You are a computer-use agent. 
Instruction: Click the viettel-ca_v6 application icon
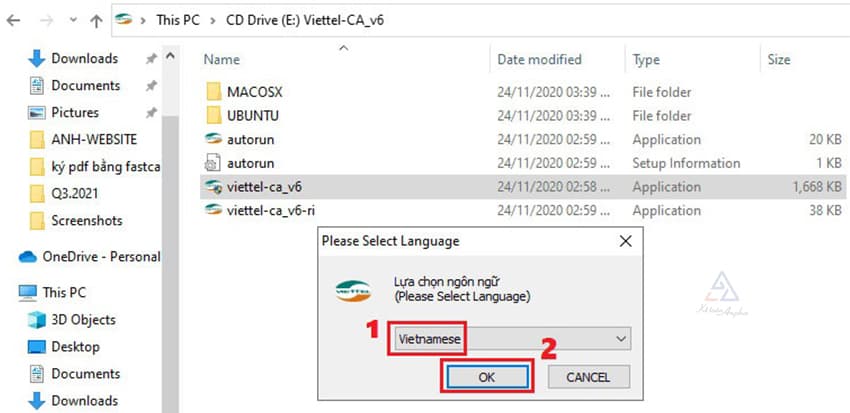coord(212,187)
